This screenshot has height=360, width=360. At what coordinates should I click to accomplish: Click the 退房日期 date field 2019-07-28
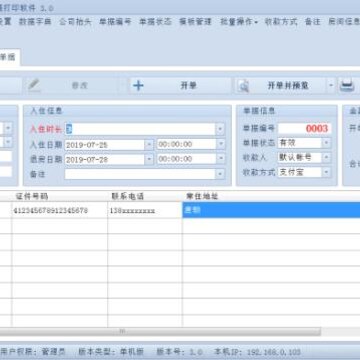(104, 159)
